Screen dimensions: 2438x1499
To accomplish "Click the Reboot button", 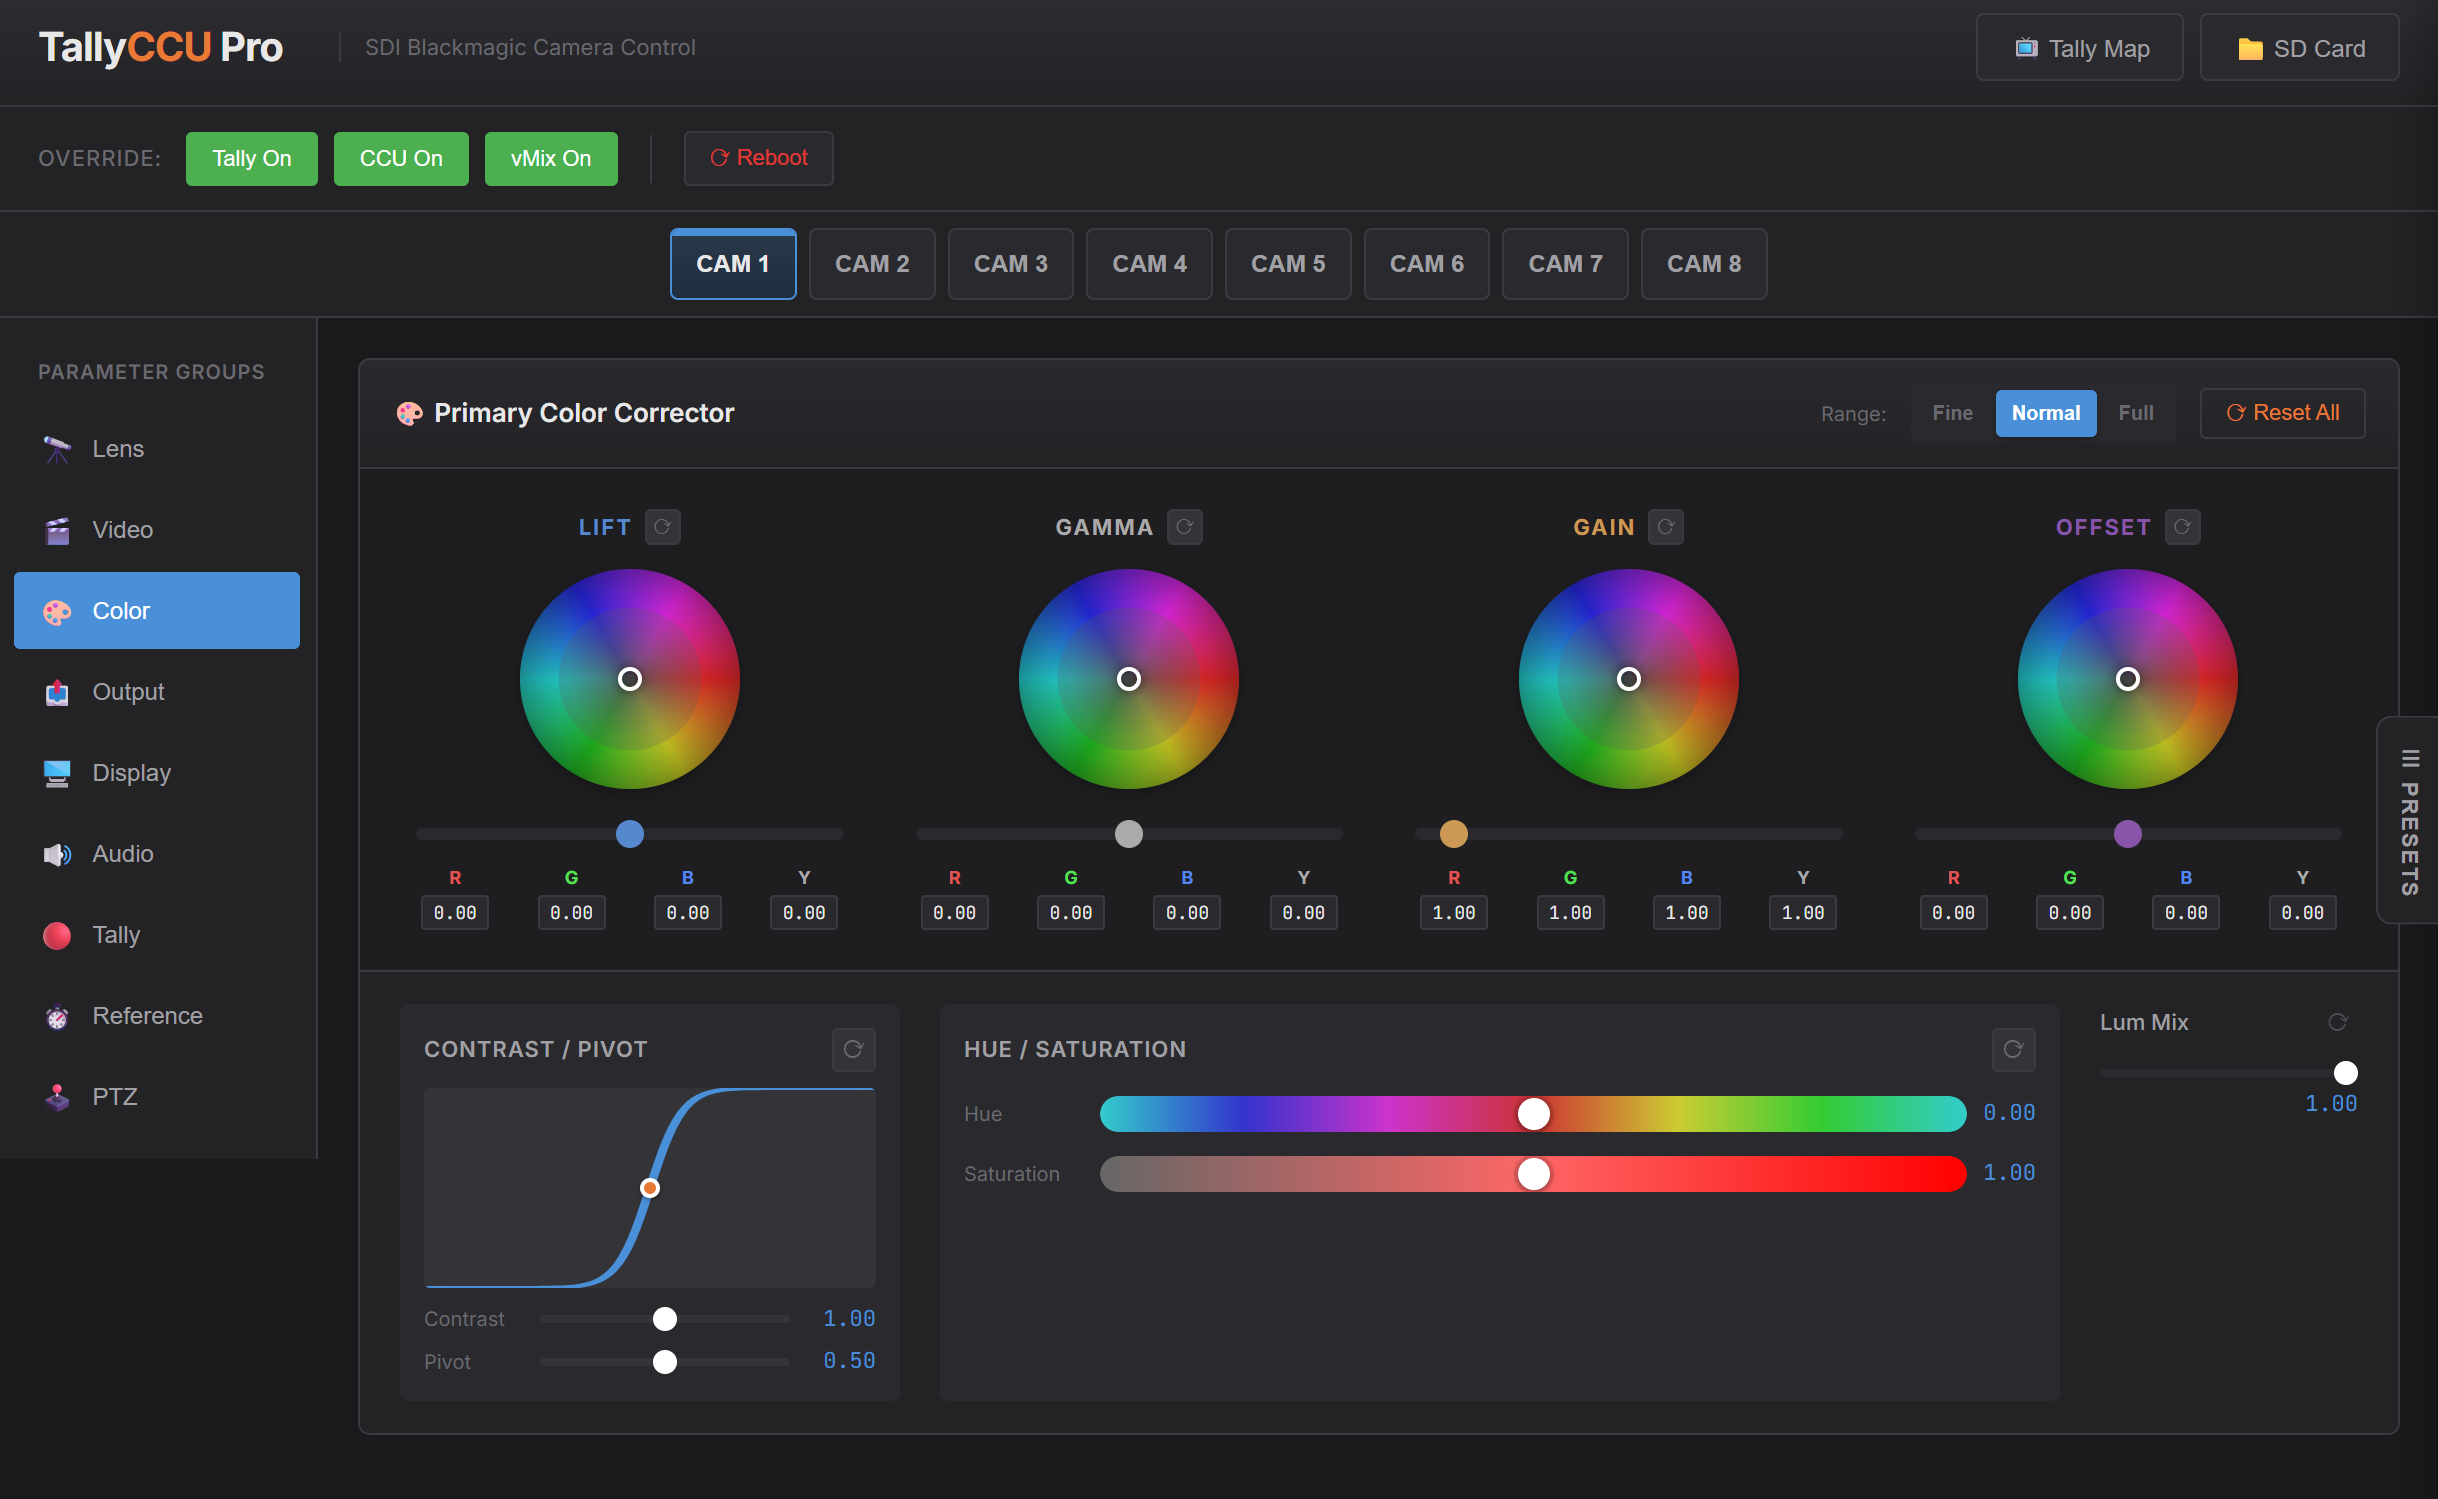I will (758, 158).
